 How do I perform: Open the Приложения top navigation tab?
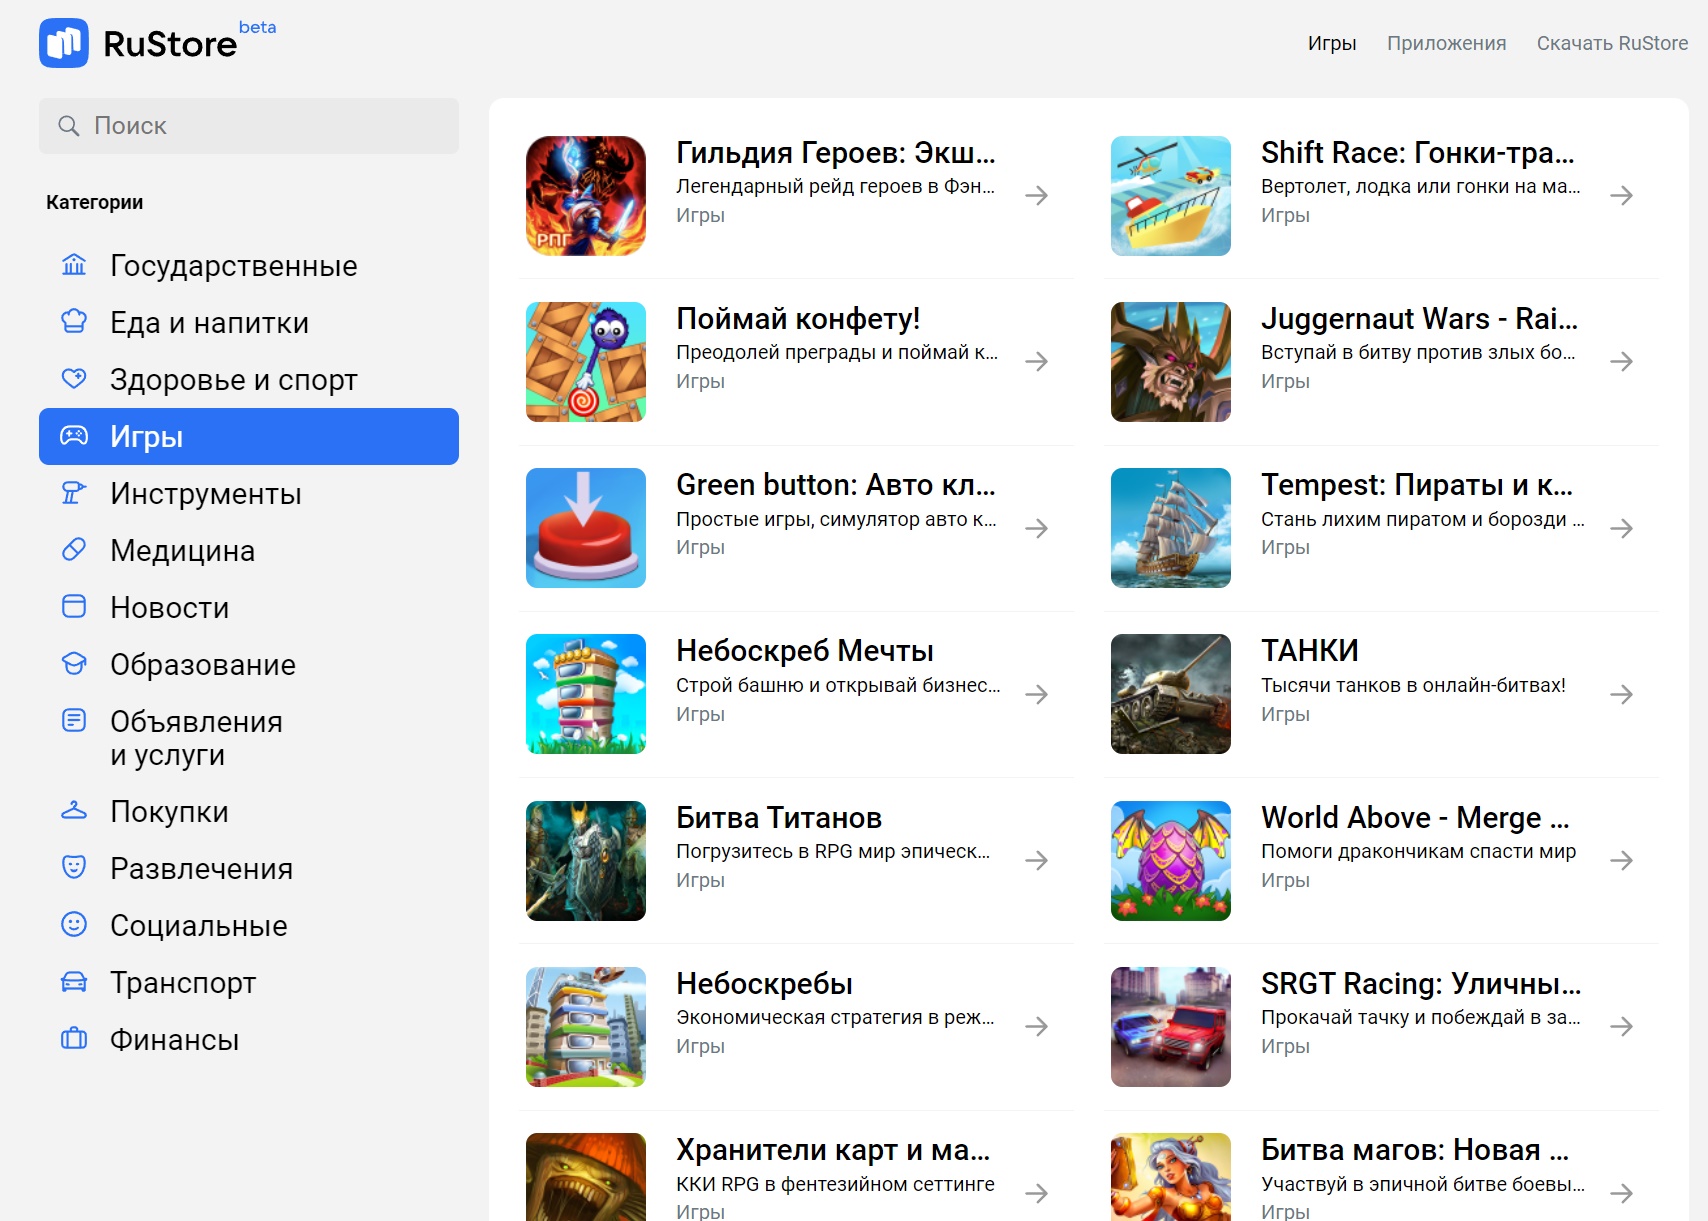[x=1446, y=43]
